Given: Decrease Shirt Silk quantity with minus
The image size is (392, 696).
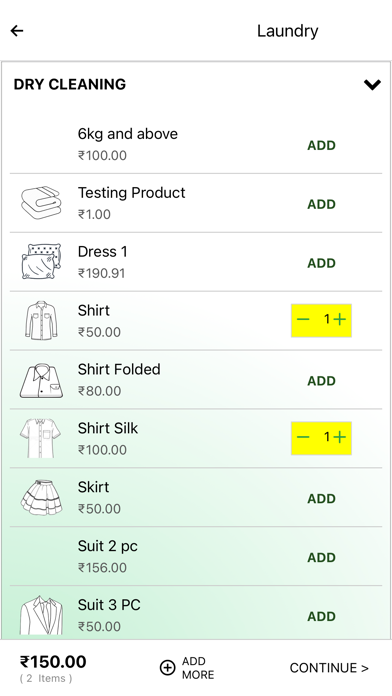Looking at the screenshot, I should pyautogui.click(x=303, y=437).
